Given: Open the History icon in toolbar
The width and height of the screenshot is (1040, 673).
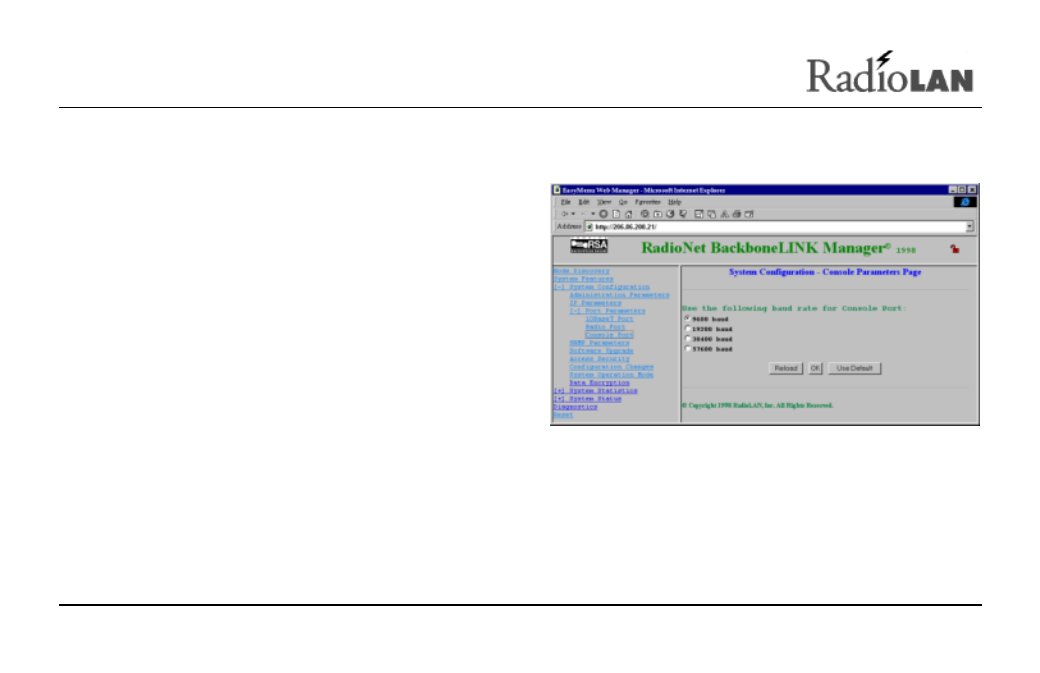Looking at the screenshot, I should click(x=670, y=214).
